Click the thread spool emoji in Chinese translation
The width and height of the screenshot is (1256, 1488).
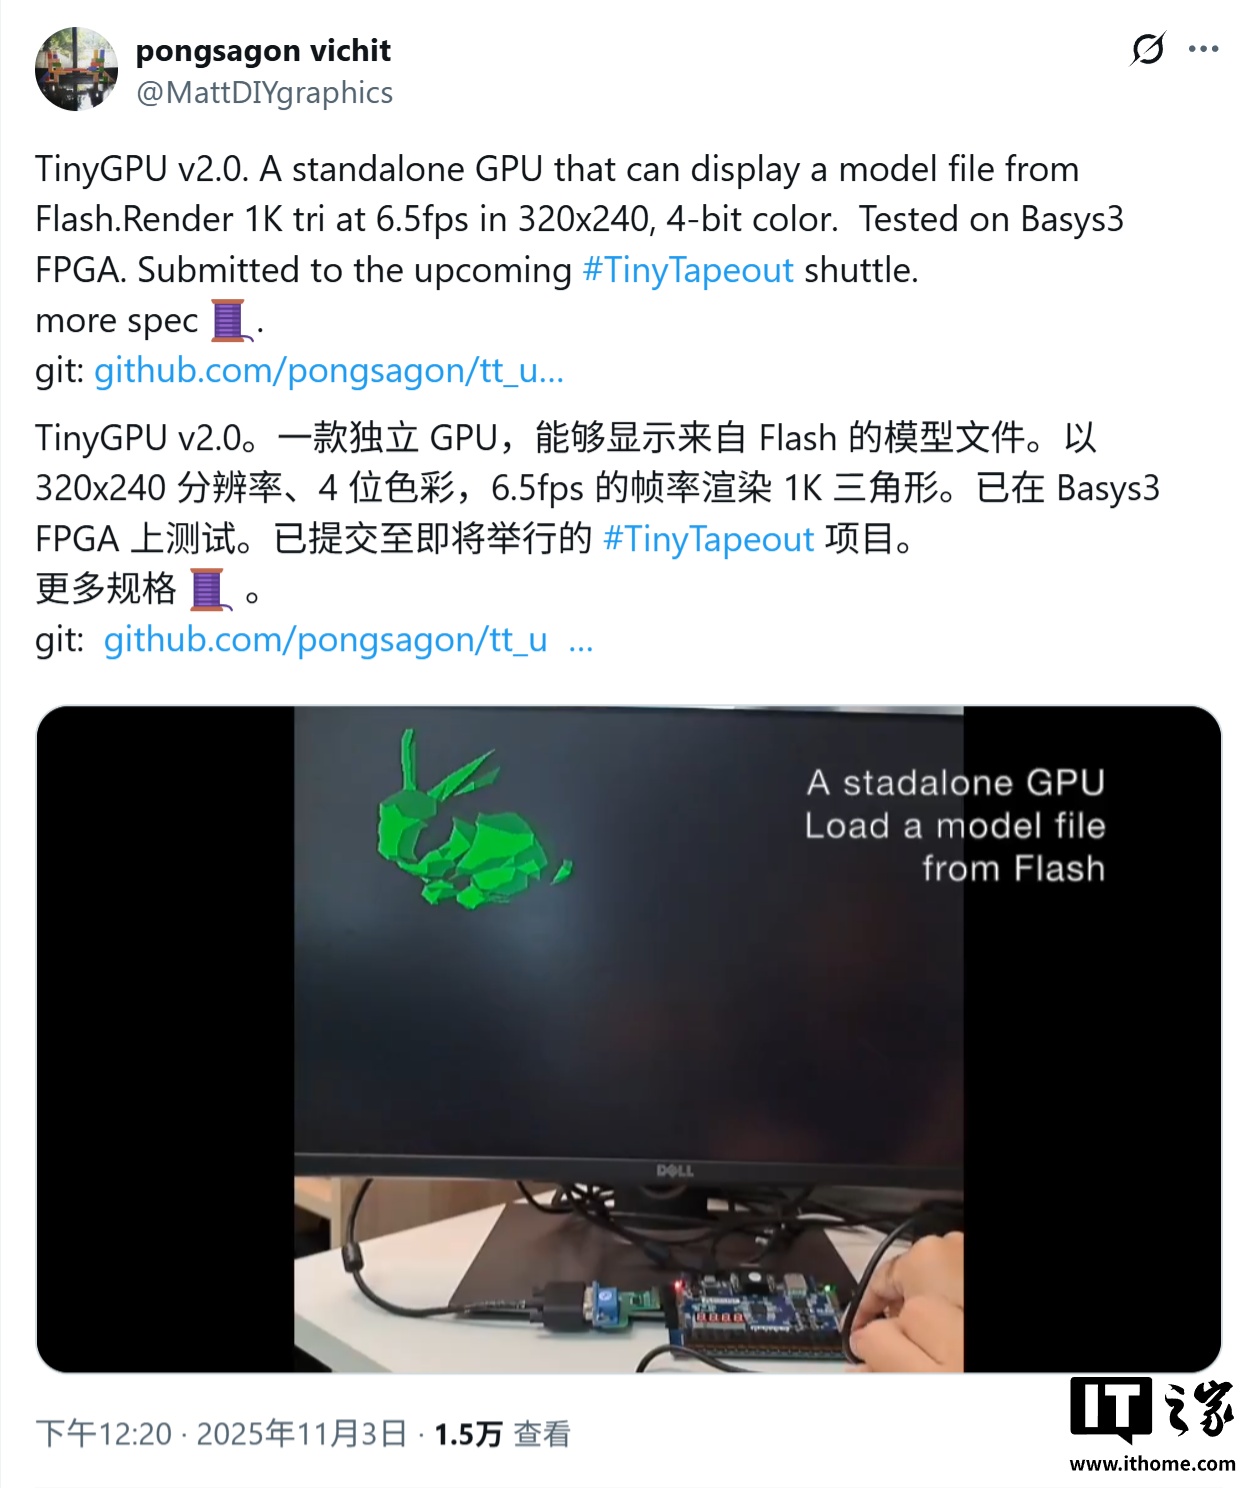click(208, 589)
